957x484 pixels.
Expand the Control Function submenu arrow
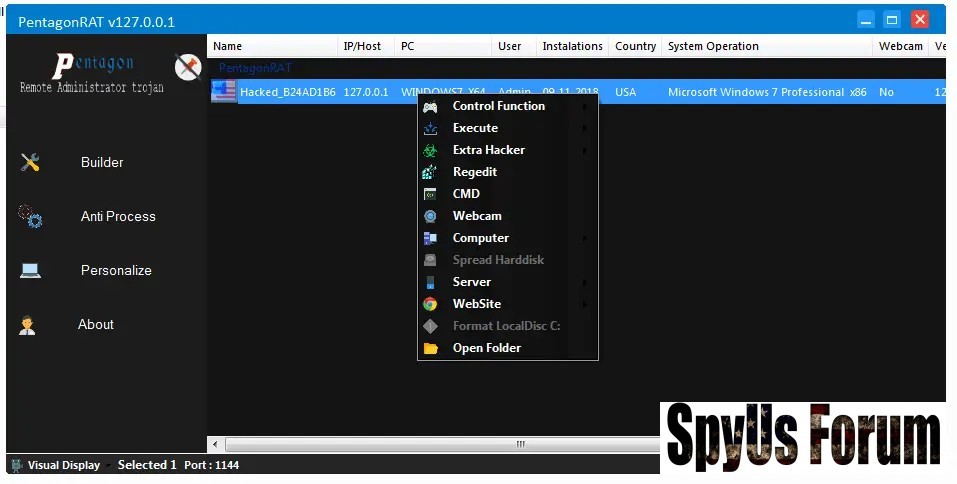coord(585,107)
